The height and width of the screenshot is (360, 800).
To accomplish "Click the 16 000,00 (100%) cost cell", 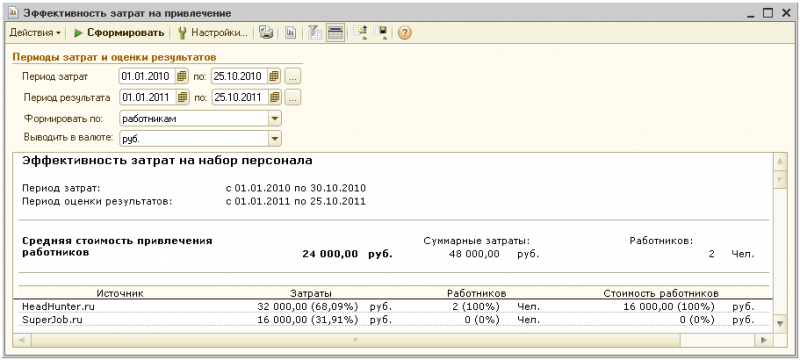I will click(x=669, y=306).
